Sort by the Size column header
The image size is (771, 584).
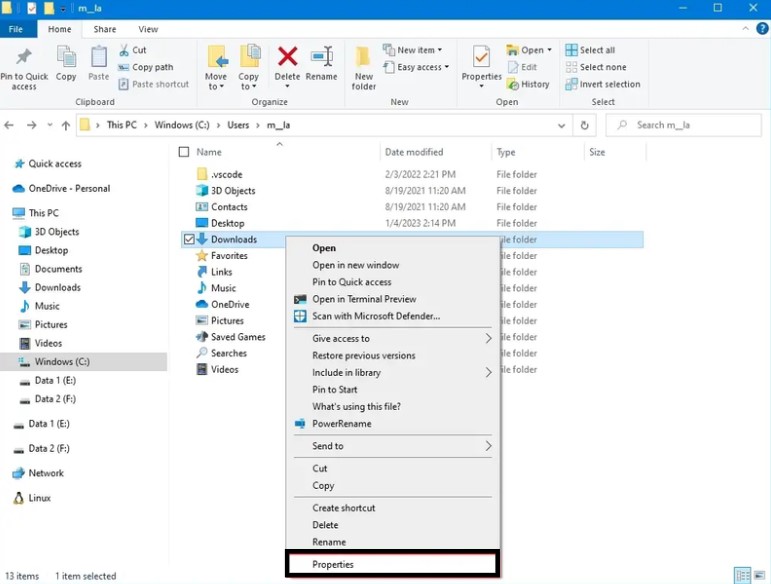[x=597, y=152]
